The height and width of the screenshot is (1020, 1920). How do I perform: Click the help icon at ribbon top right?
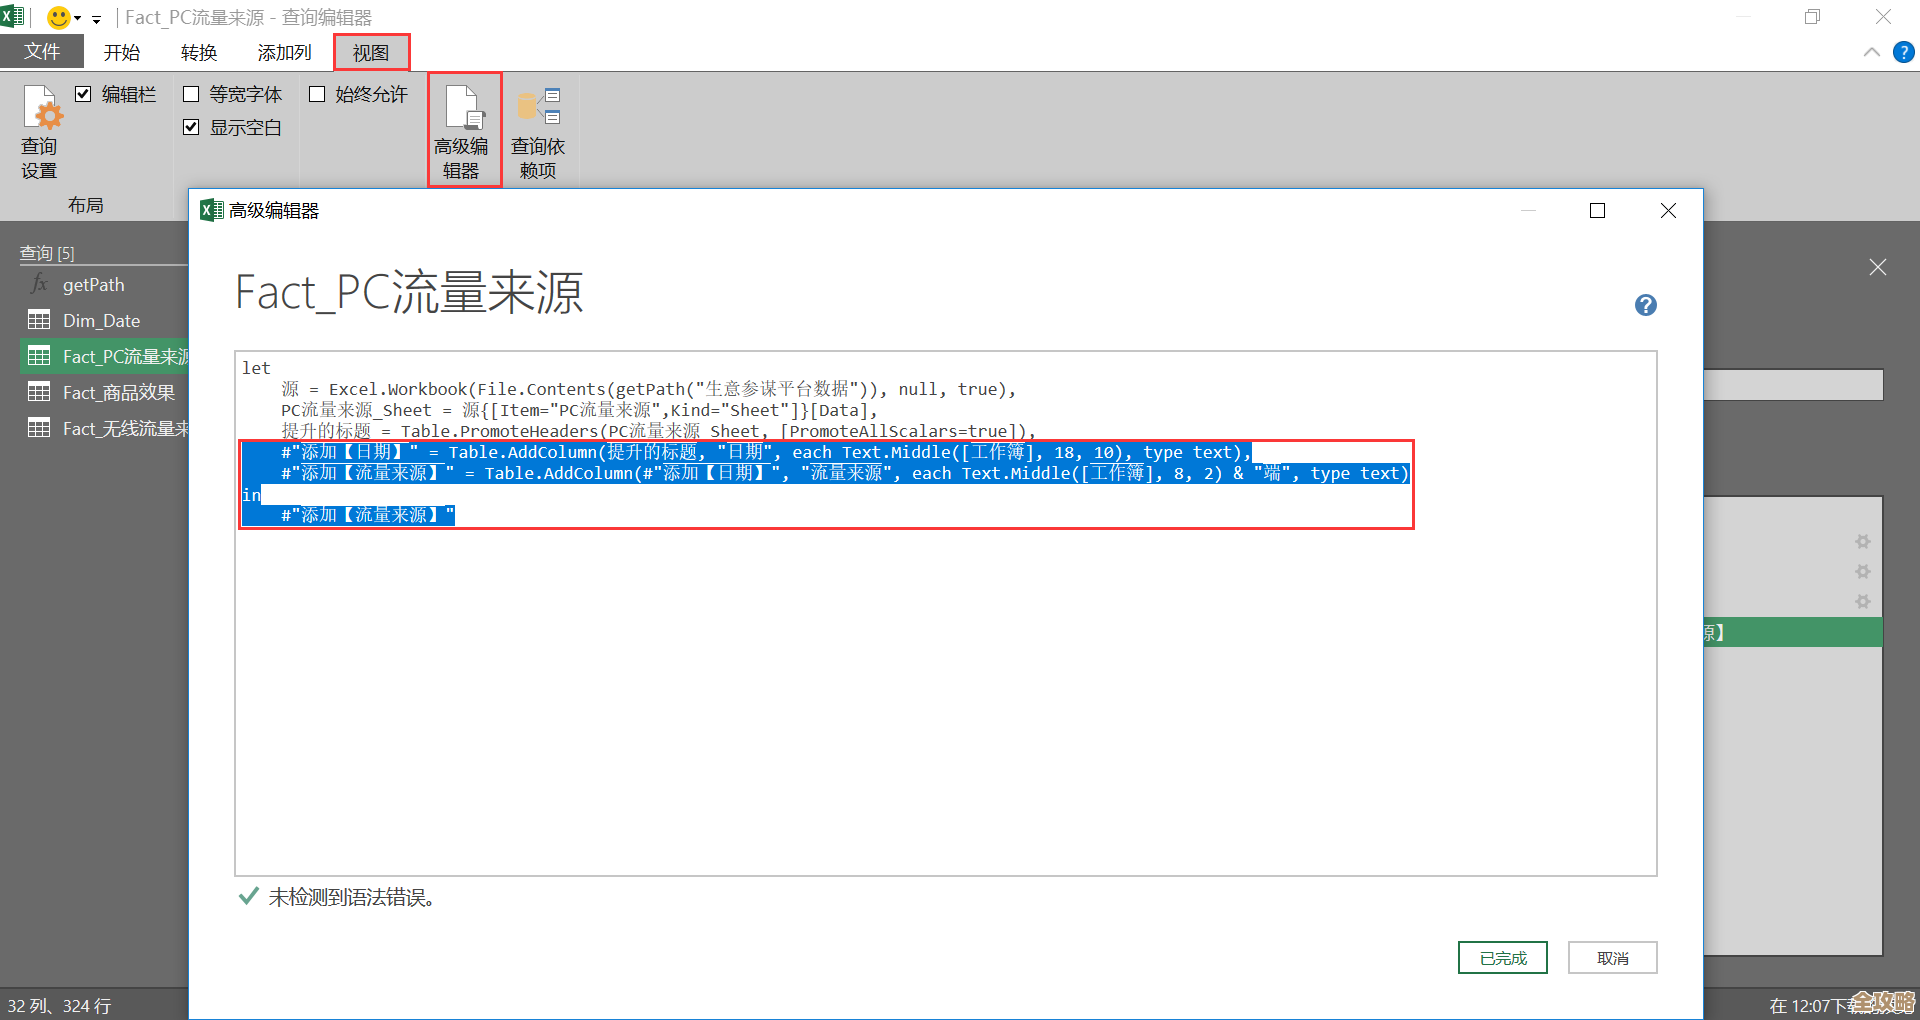pyautogui.click(x=1903, y=52)
